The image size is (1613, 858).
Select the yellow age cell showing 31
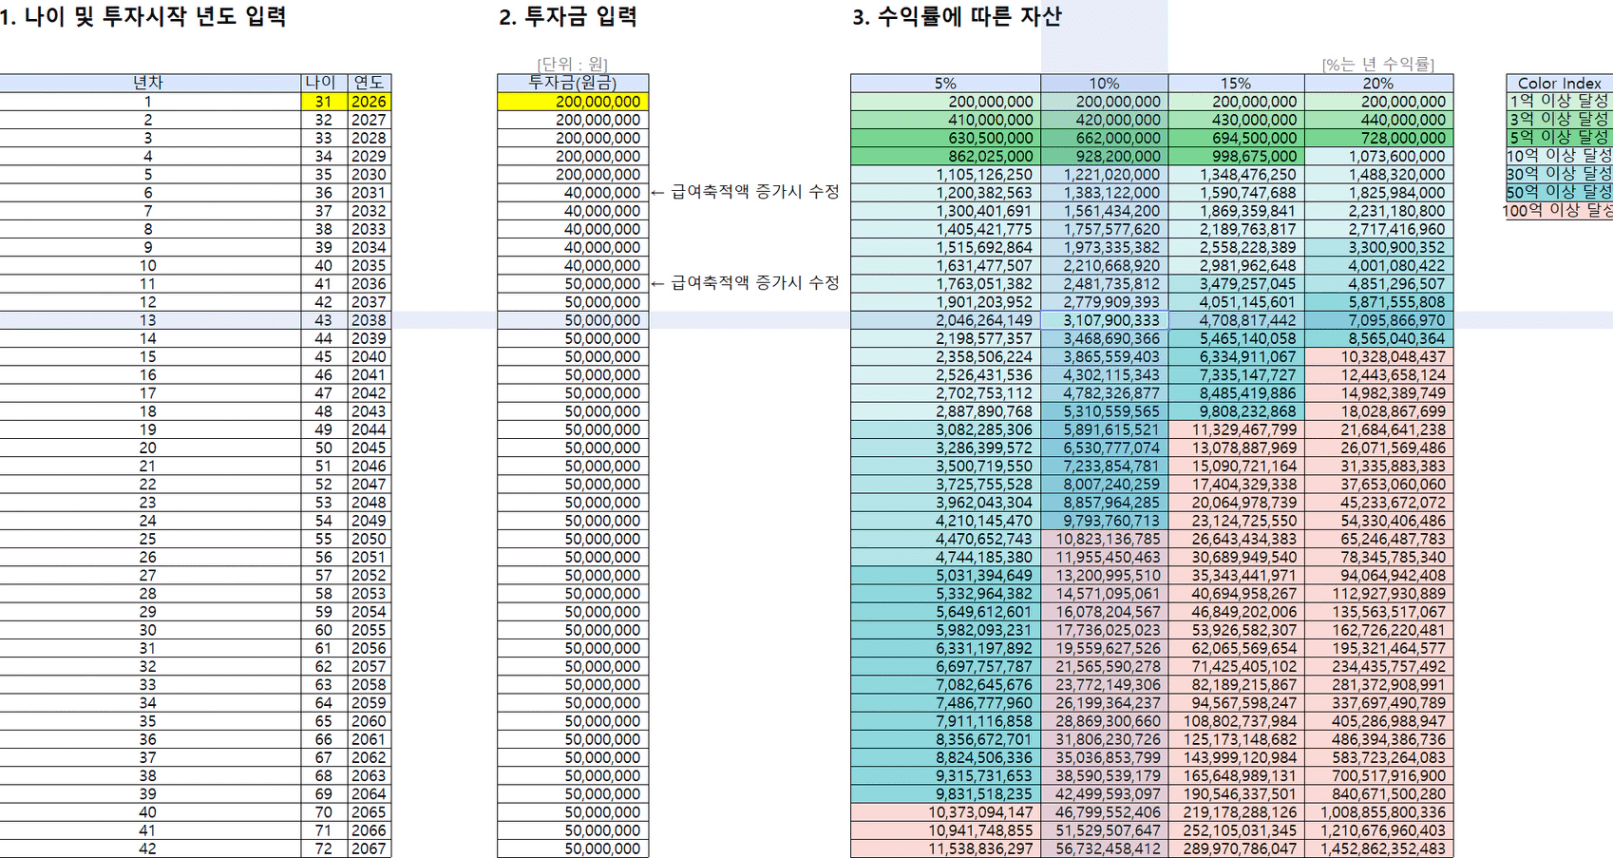(324, 101)
